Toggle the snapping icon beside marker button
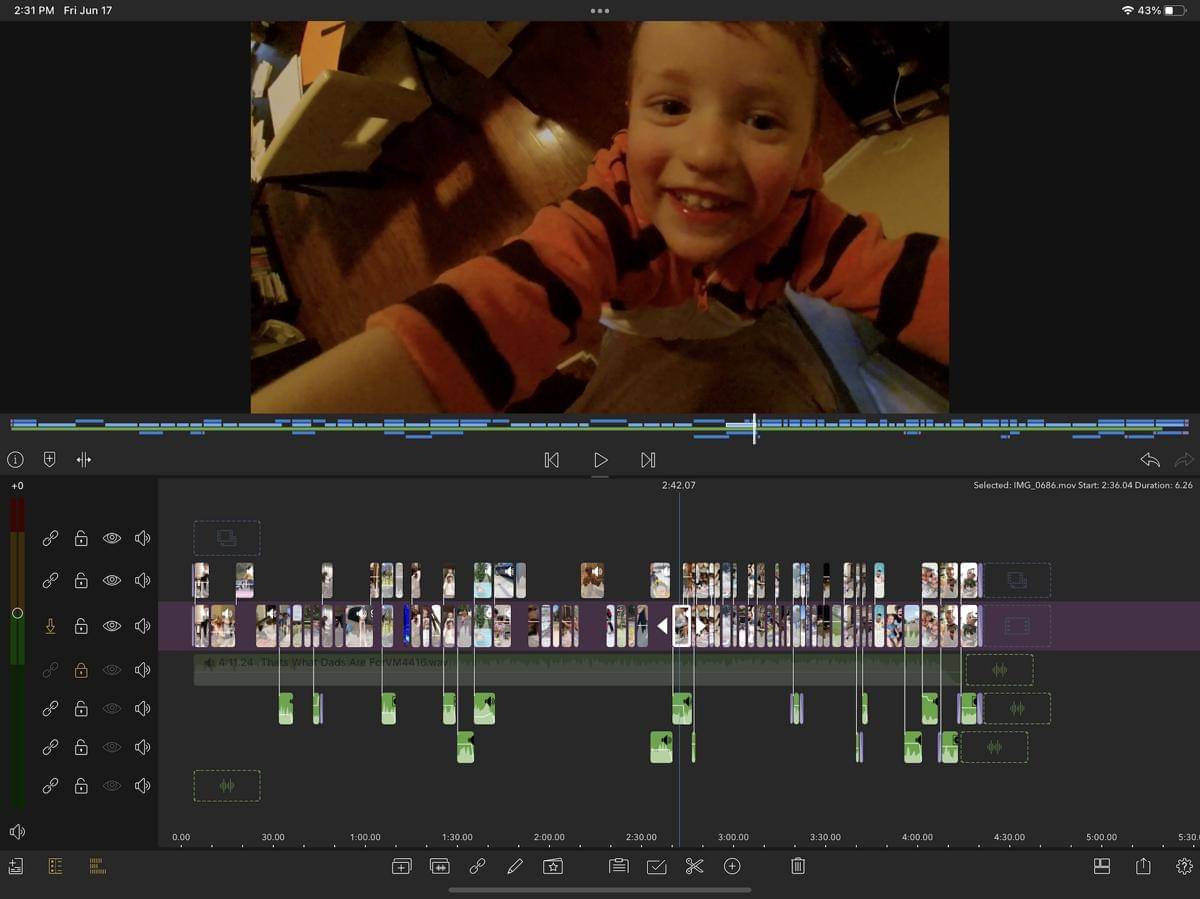The width and height of the screenshot is (1200, 899). coord(84,460)
